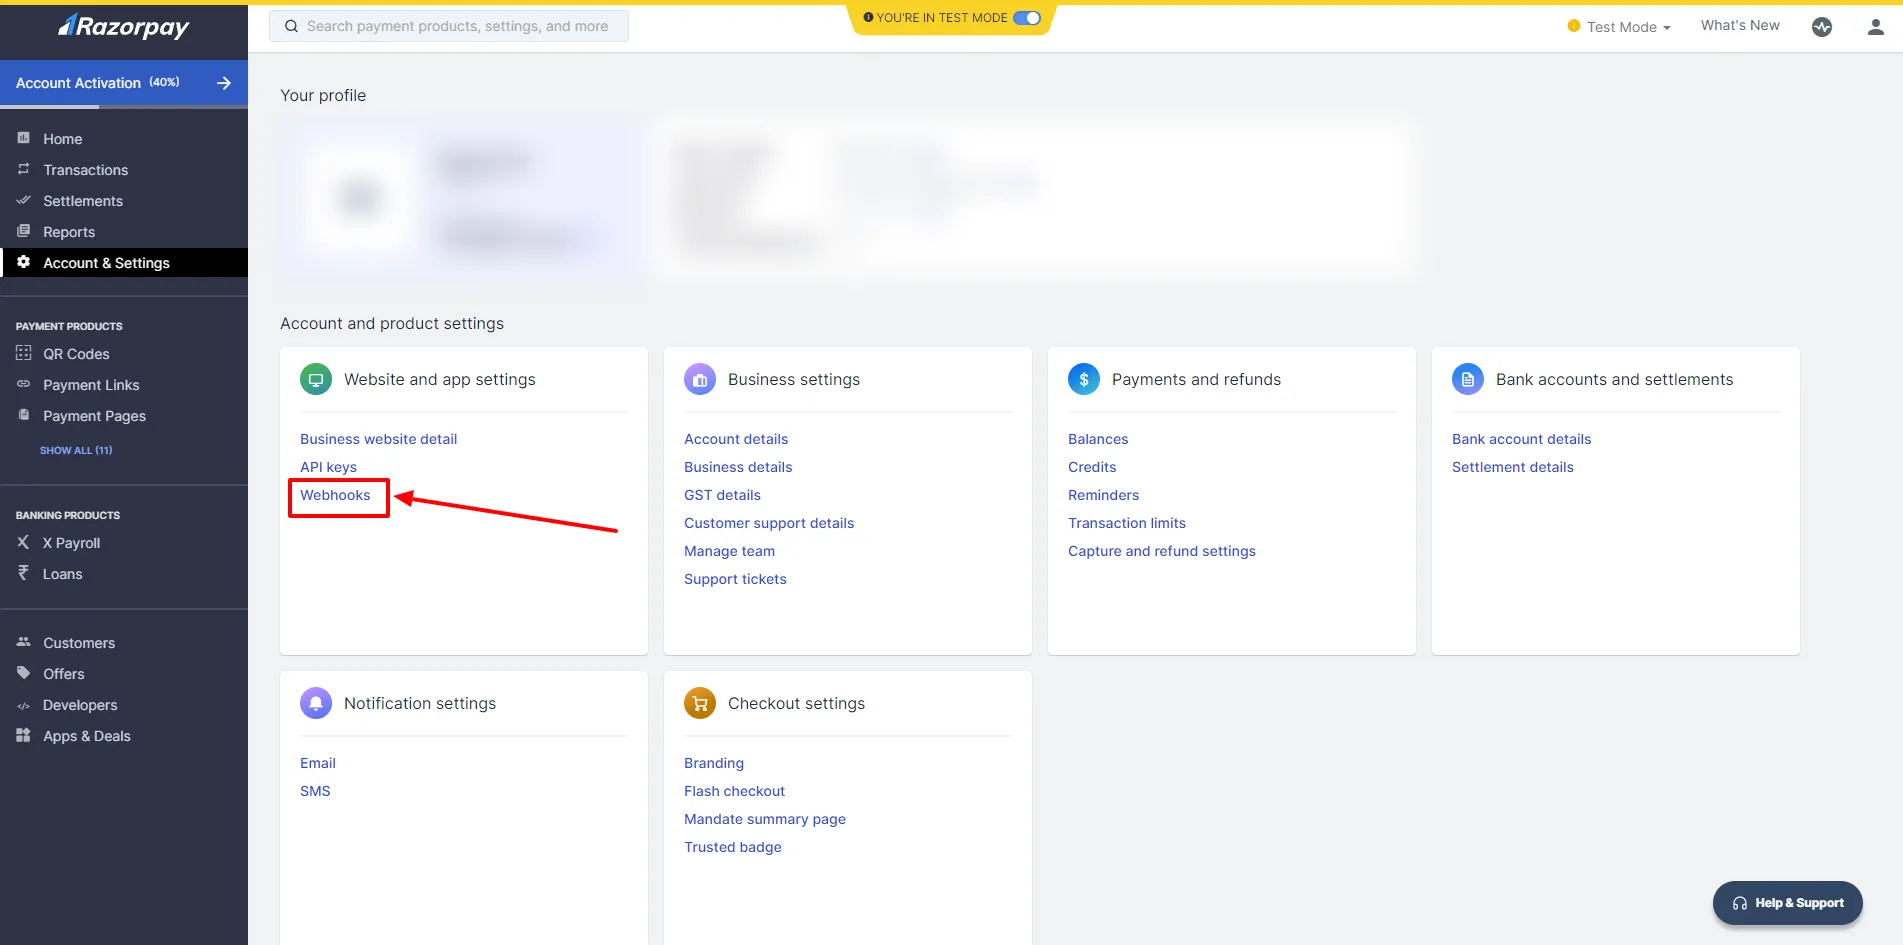This screenshot has height=945, width=1903.
Task: Open the user profile icon
Action: point(1876,27)
